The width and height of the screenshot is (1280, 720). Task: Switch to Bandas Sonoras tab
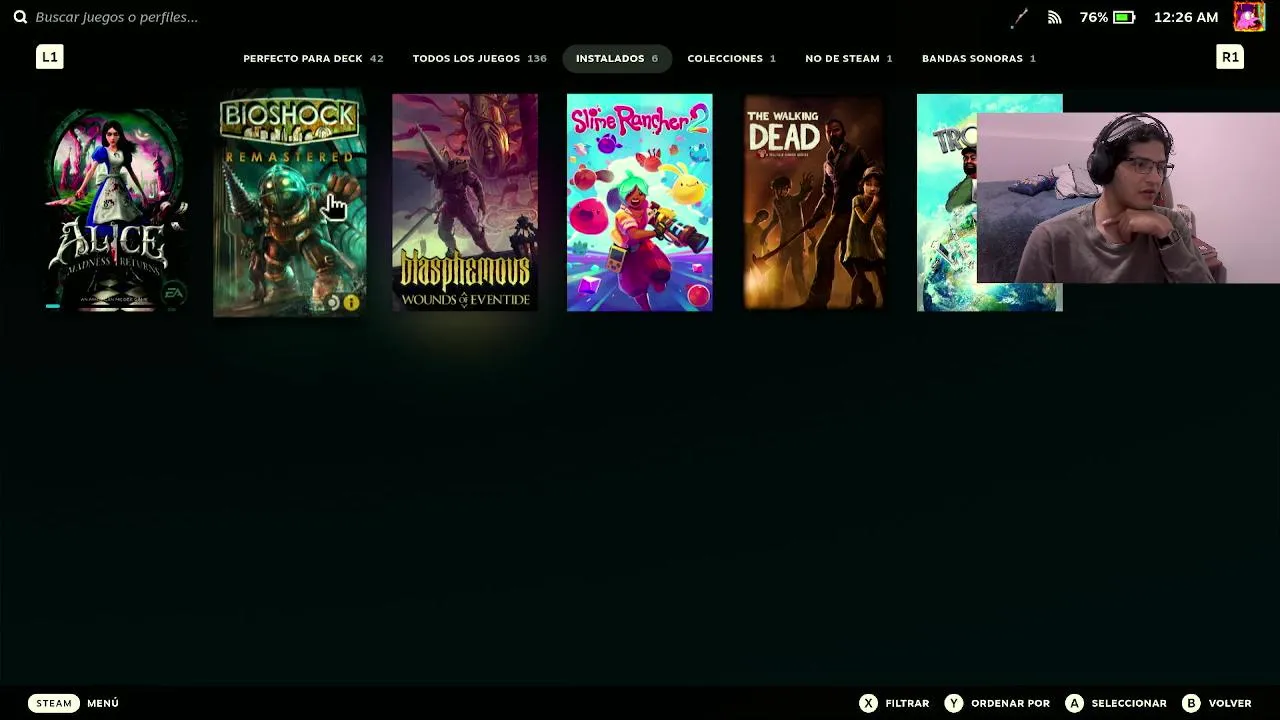[978, 58]
